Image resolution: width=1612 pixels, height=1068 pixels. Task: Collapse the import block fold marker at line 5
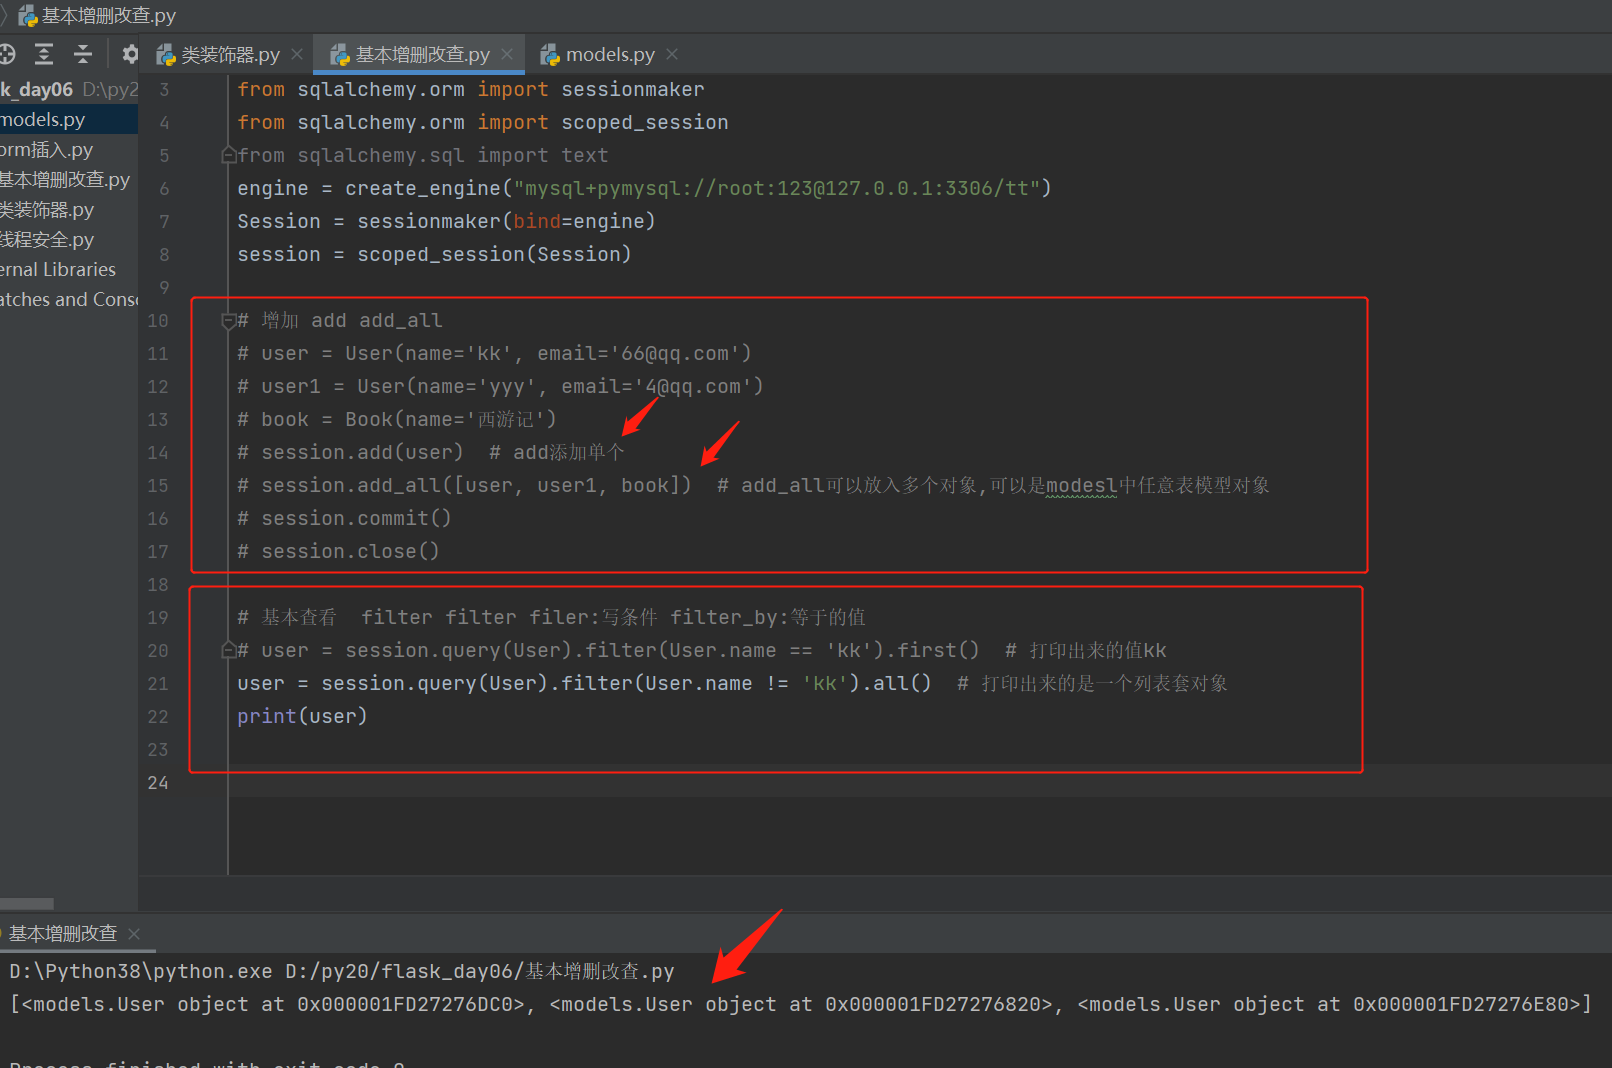tap(228, 155)
